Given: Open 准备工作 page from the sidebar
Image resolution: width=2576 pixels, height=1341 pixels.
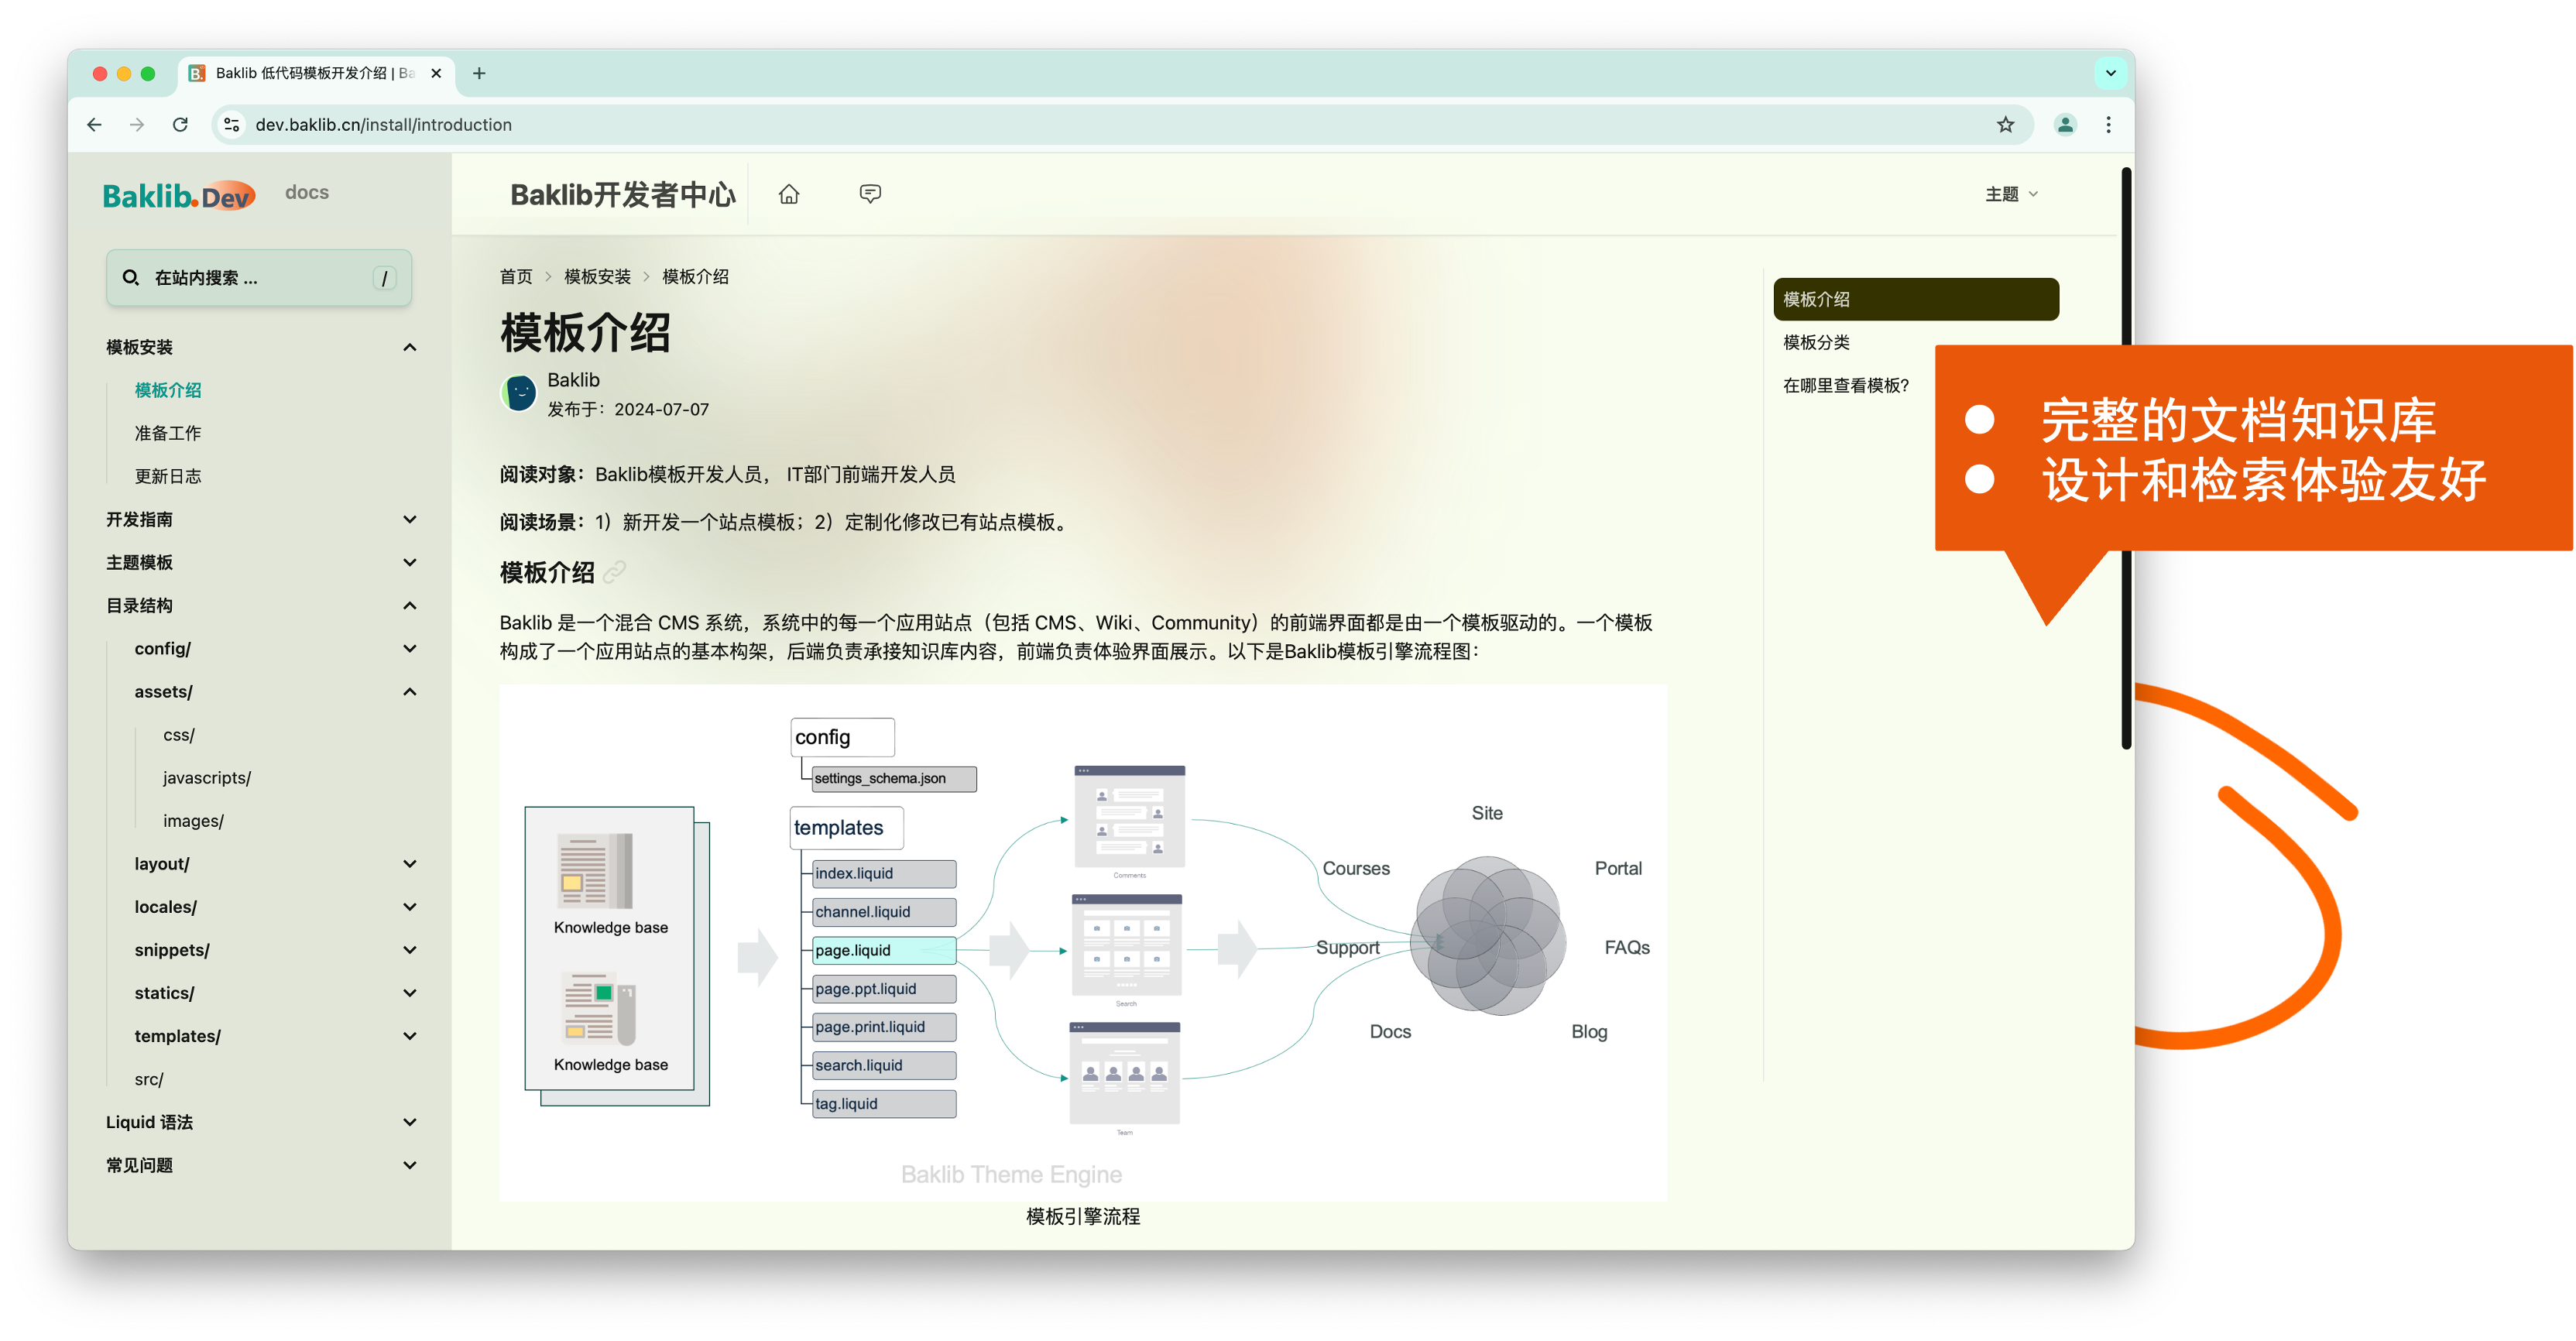Looking at the screenshot, I should (x=167, y=433).
